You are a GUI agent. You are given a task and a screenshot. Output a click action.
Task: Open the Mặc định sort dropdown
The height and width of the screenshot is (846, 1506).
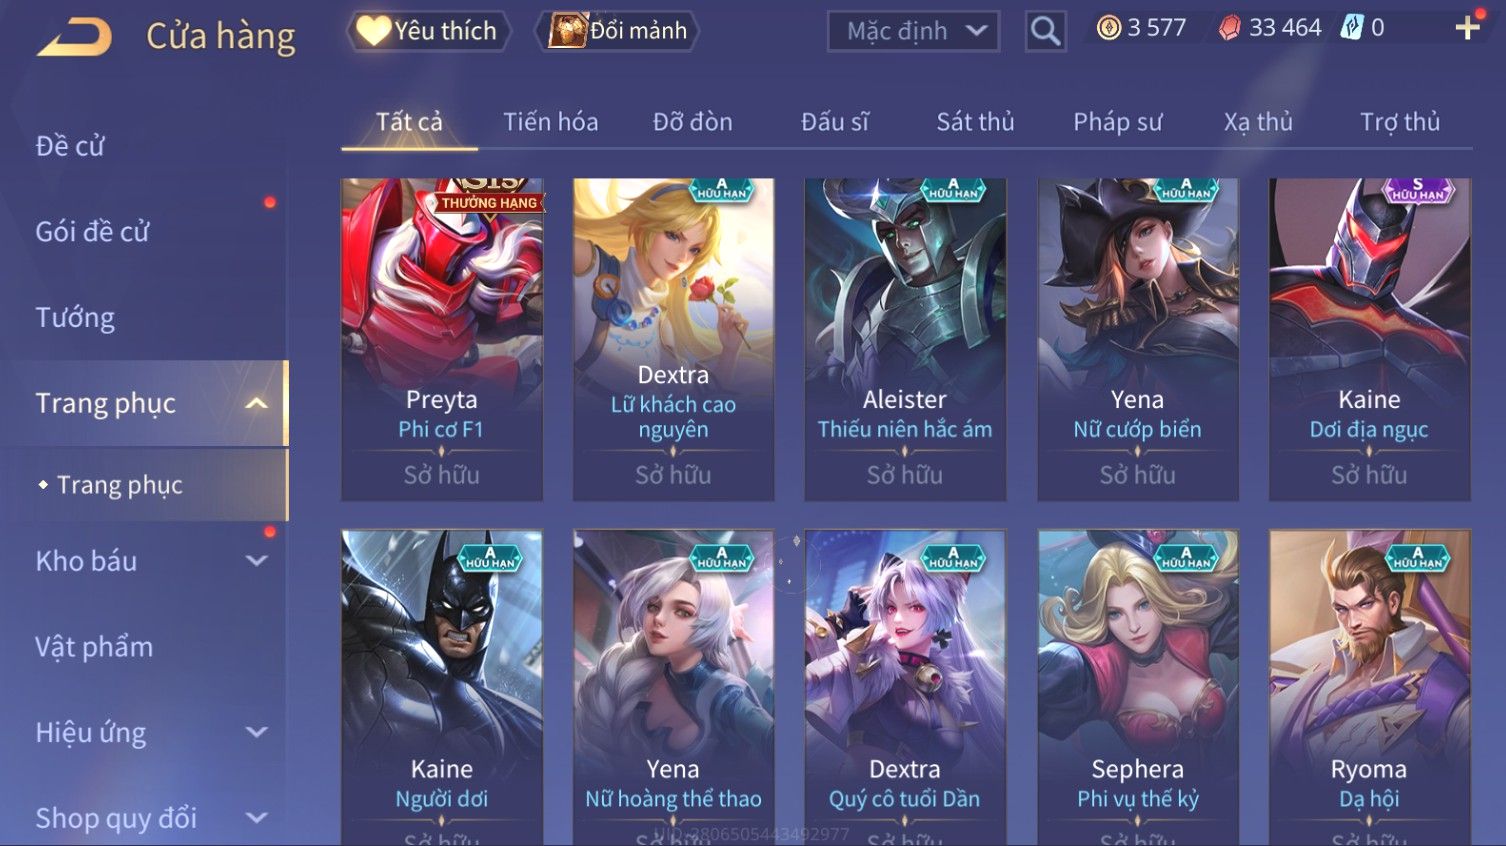(x=913, y=31)
